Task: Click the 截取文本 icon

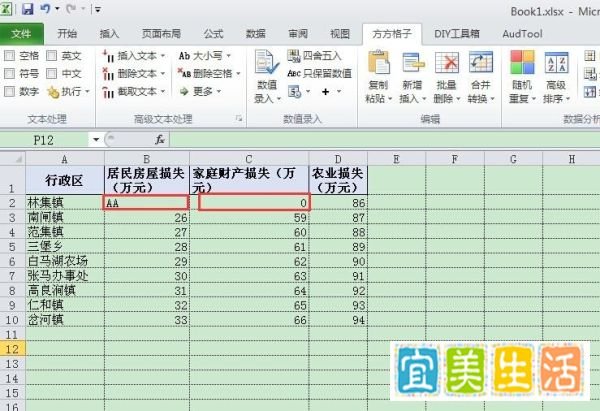Action: click(108, 92)
